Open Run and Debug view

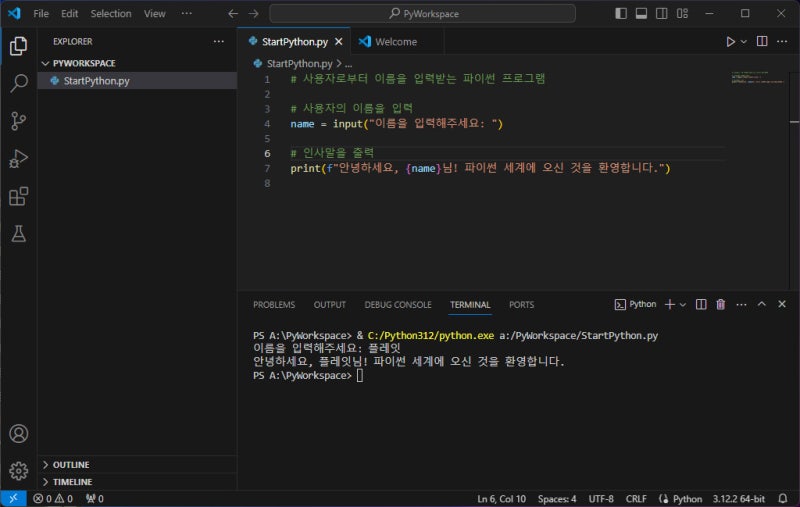click(x=19, y=159)
